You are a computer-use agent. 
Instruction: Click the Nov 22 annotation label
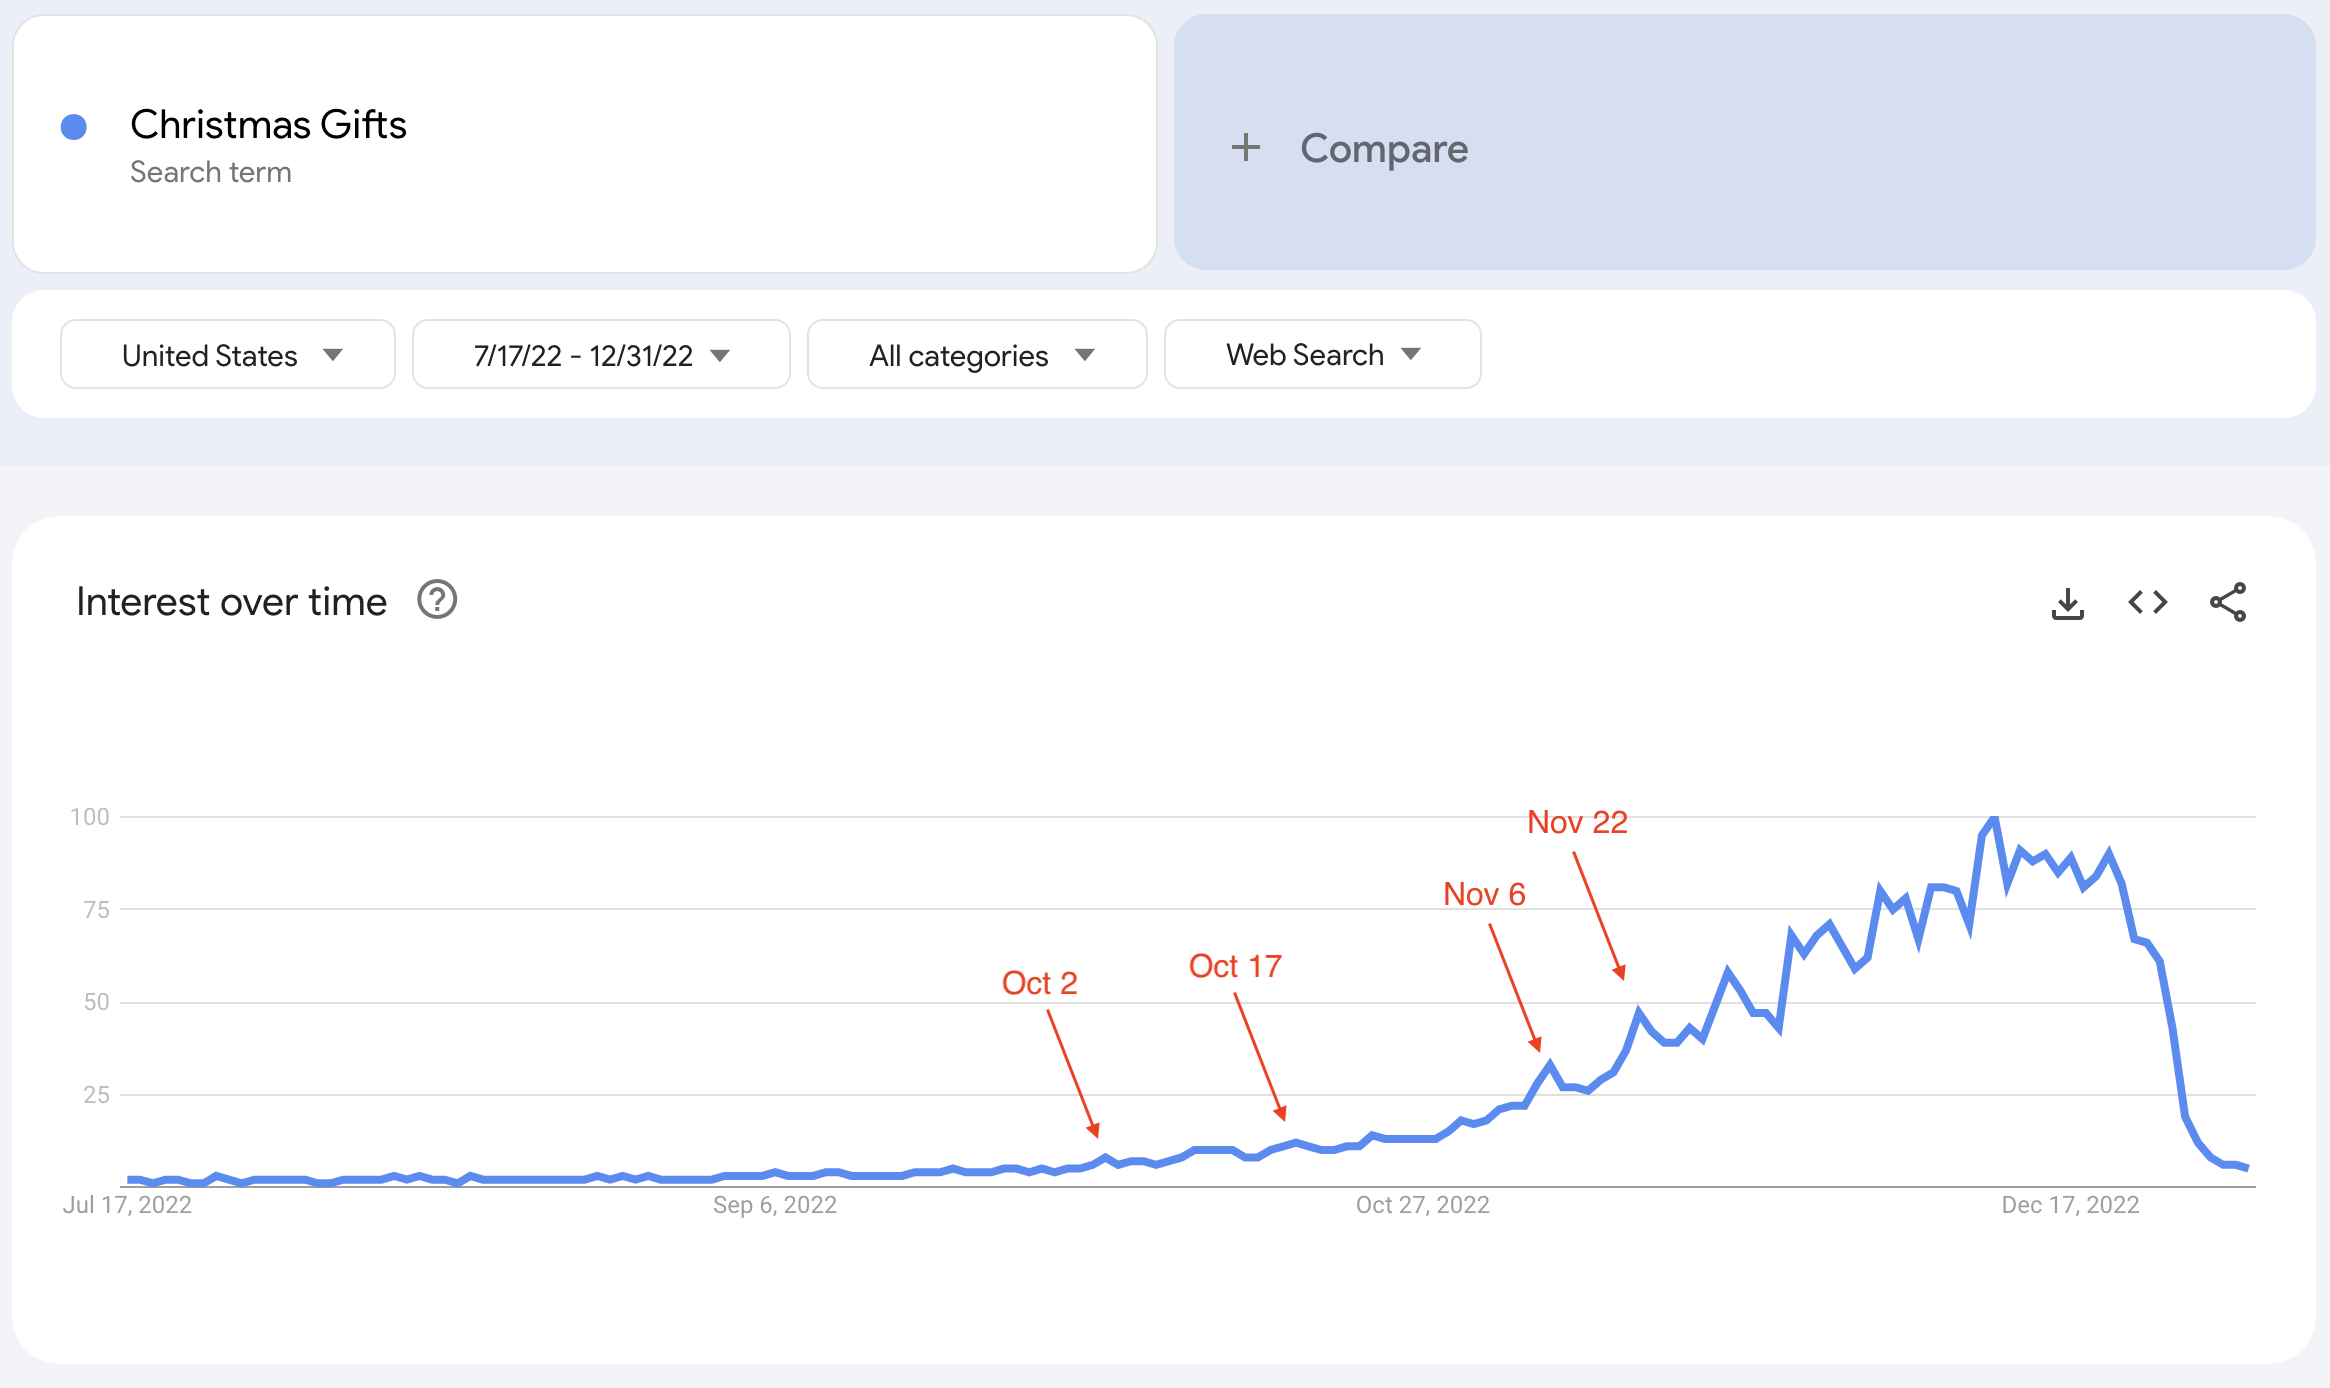1577,822
